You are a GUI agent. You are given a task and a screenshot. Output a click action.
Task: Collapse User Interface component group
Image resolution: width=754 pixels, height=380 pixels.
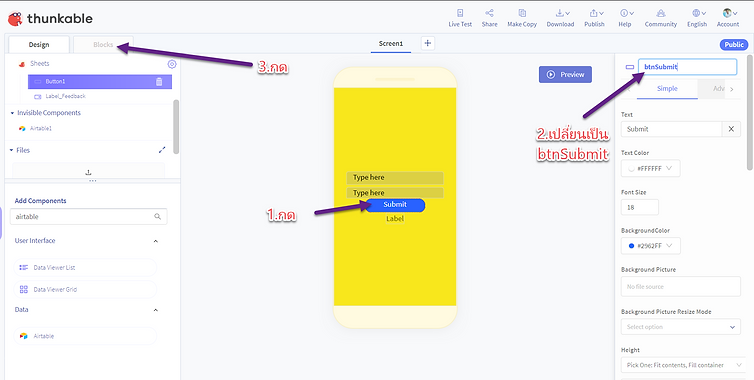coord(156,241)
